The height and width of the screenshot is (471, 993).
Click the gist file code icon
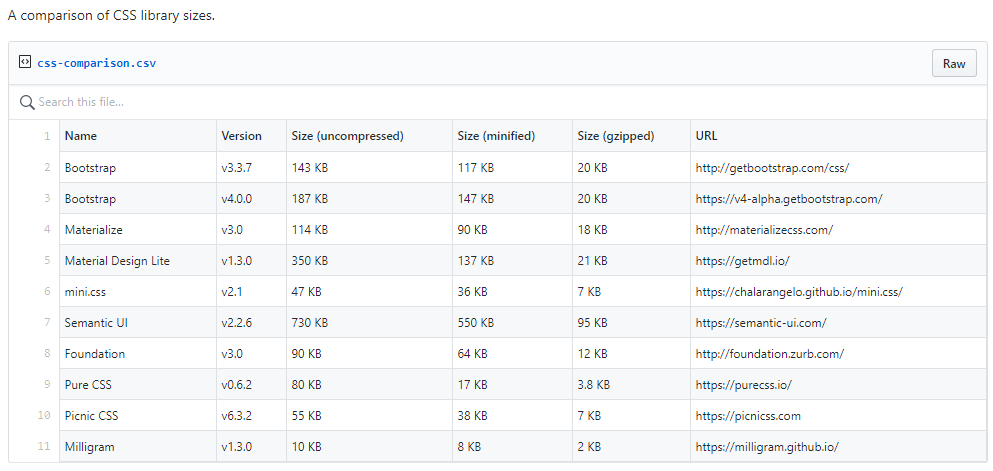click(x=25, y=63)
